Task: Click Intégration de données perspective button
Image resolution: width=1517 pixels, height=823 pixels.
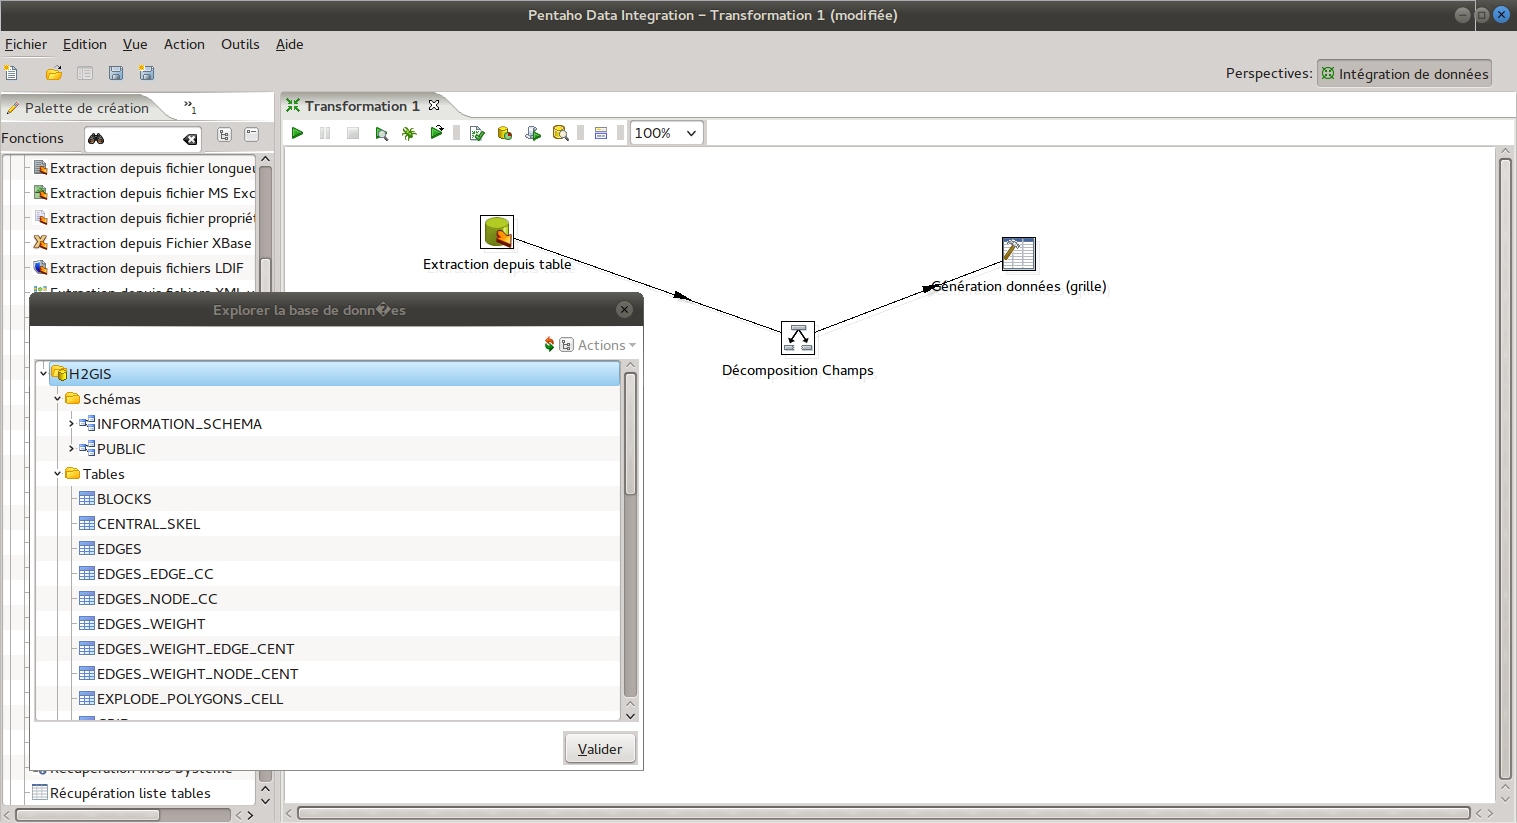Action: pyautogui.click(x=1404, y=73)
